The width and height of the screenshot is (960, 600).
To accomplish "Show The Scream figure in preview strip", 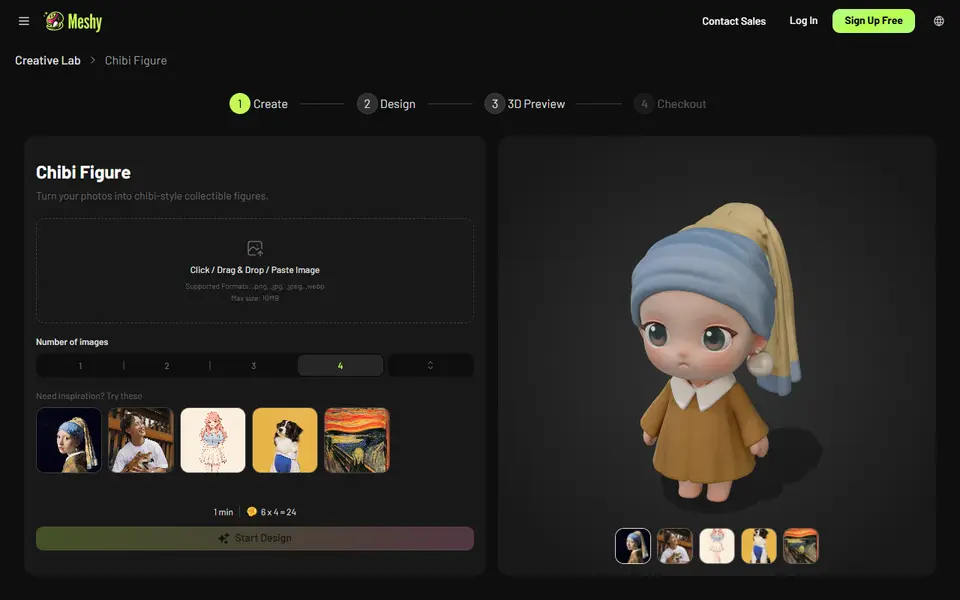I will (801, 546).
